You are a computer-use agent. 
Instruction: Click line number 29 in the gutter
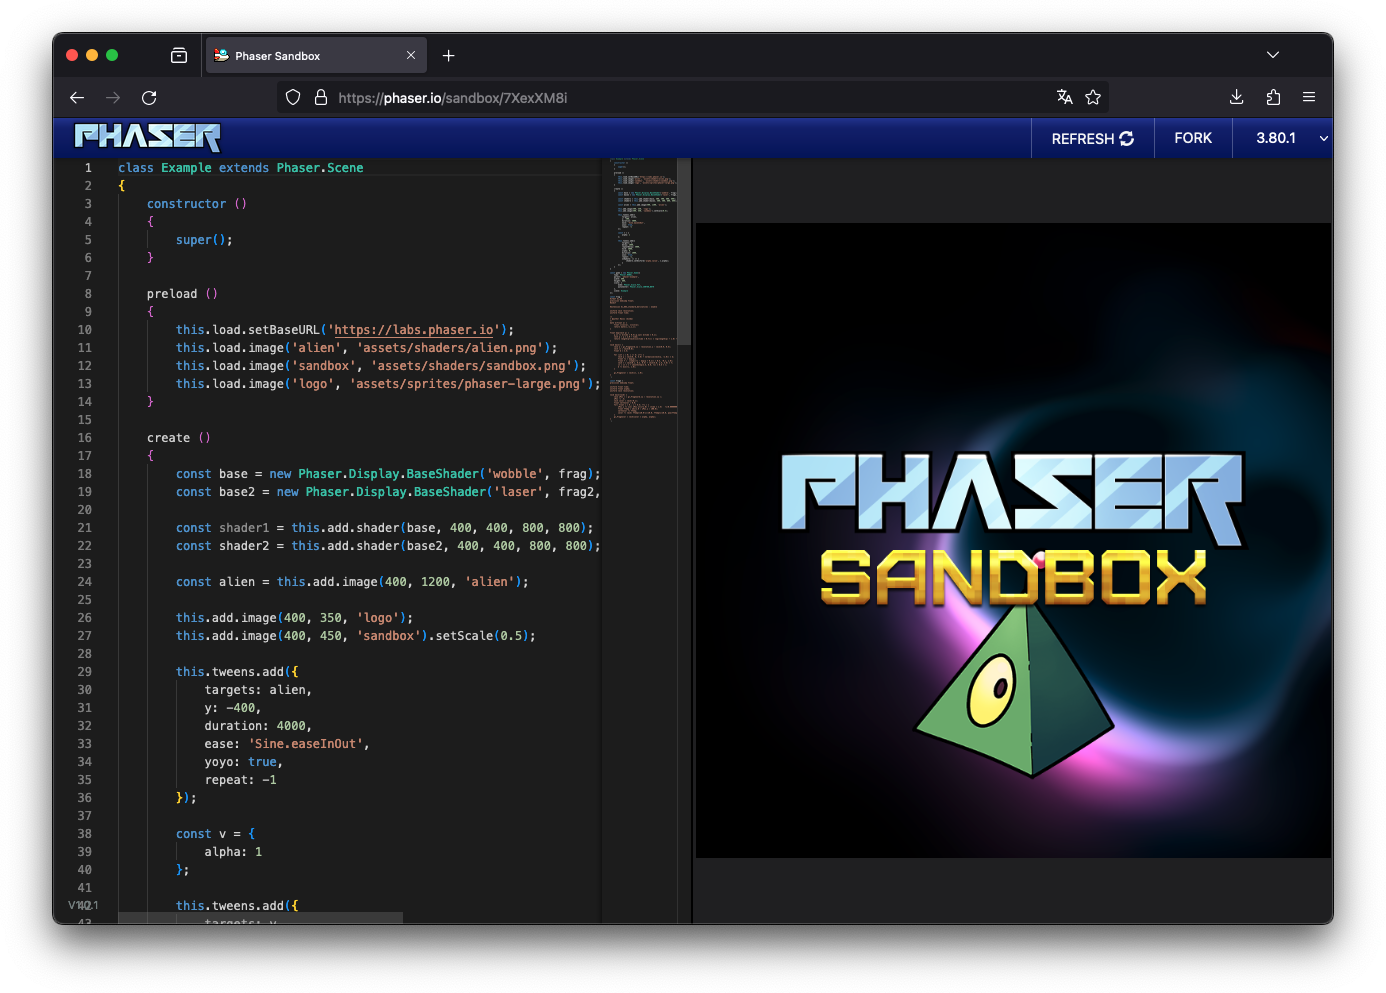click(85, 672)
